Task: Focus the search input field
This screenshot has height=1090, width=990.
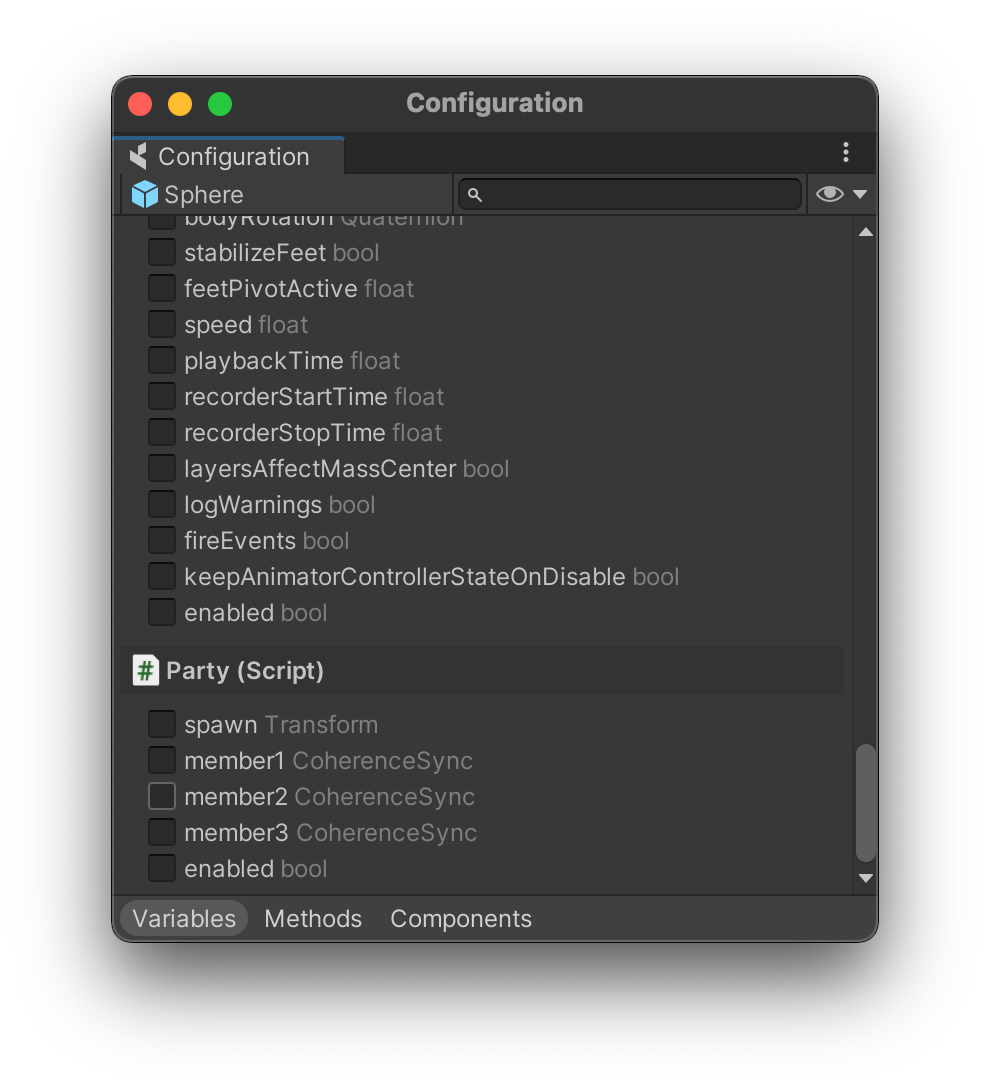Action: (x=640, y=194)
